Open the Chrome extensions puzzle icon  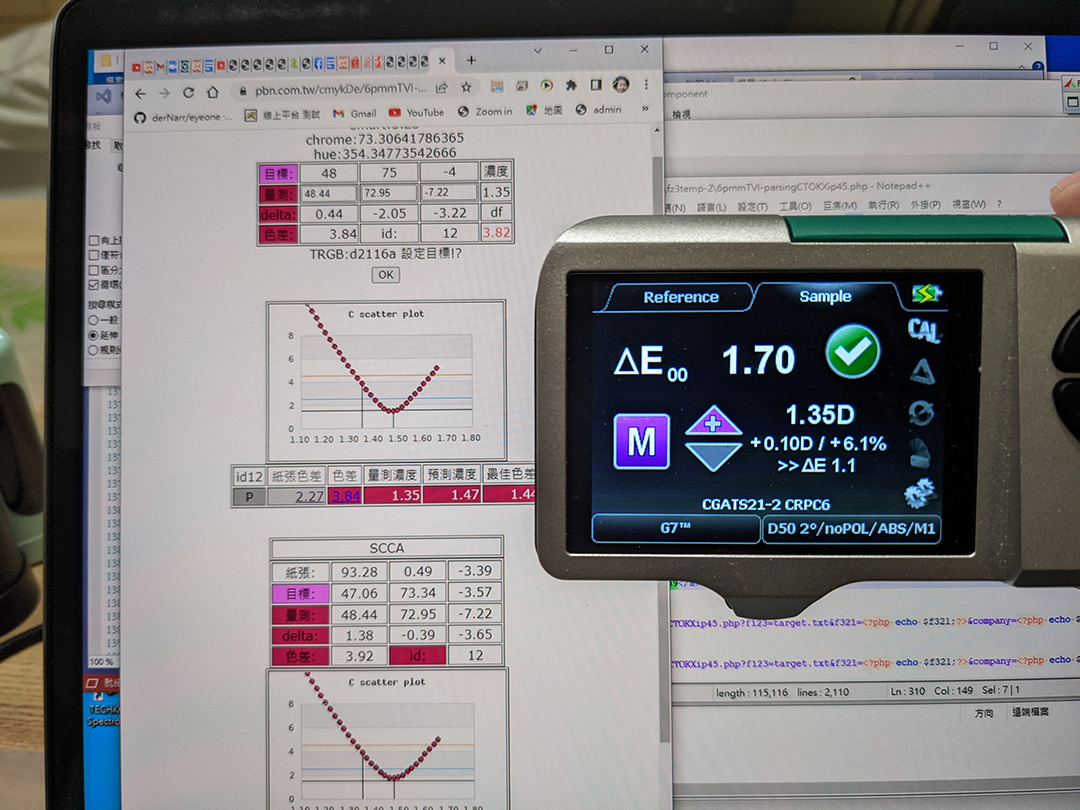point(571,85)
